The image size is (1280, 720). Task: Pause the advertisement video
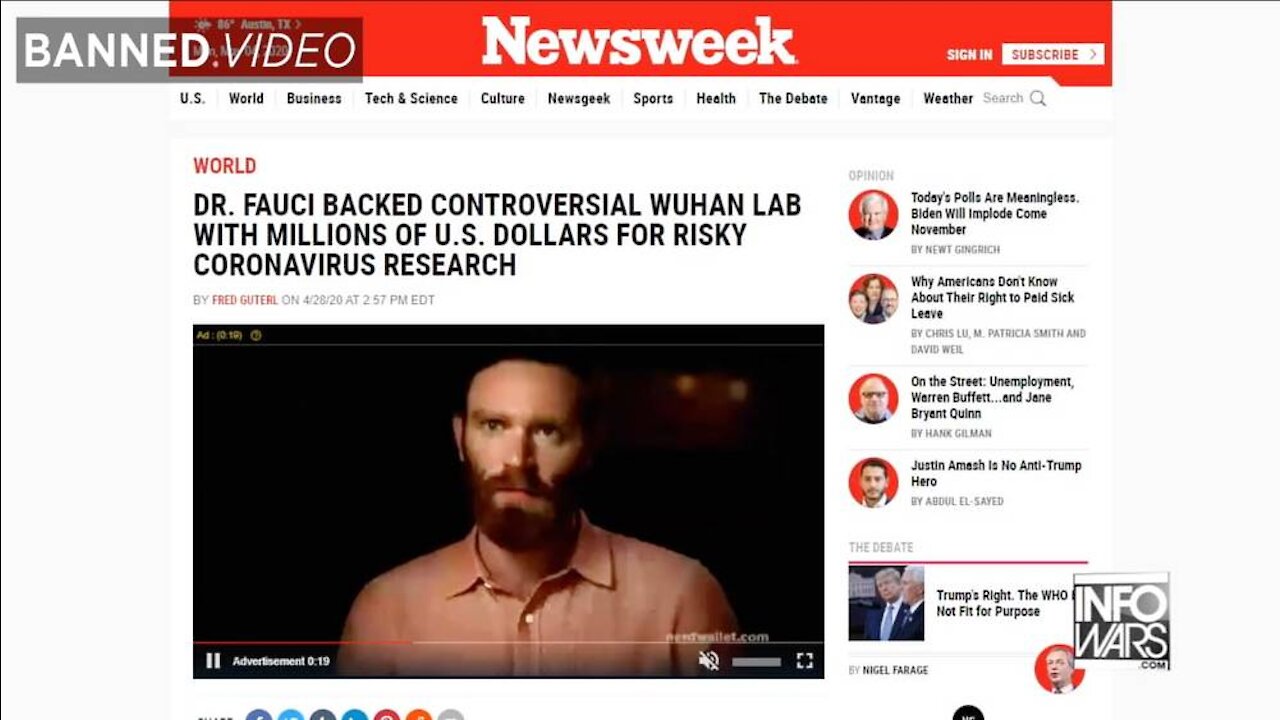(x=213, y=661)
